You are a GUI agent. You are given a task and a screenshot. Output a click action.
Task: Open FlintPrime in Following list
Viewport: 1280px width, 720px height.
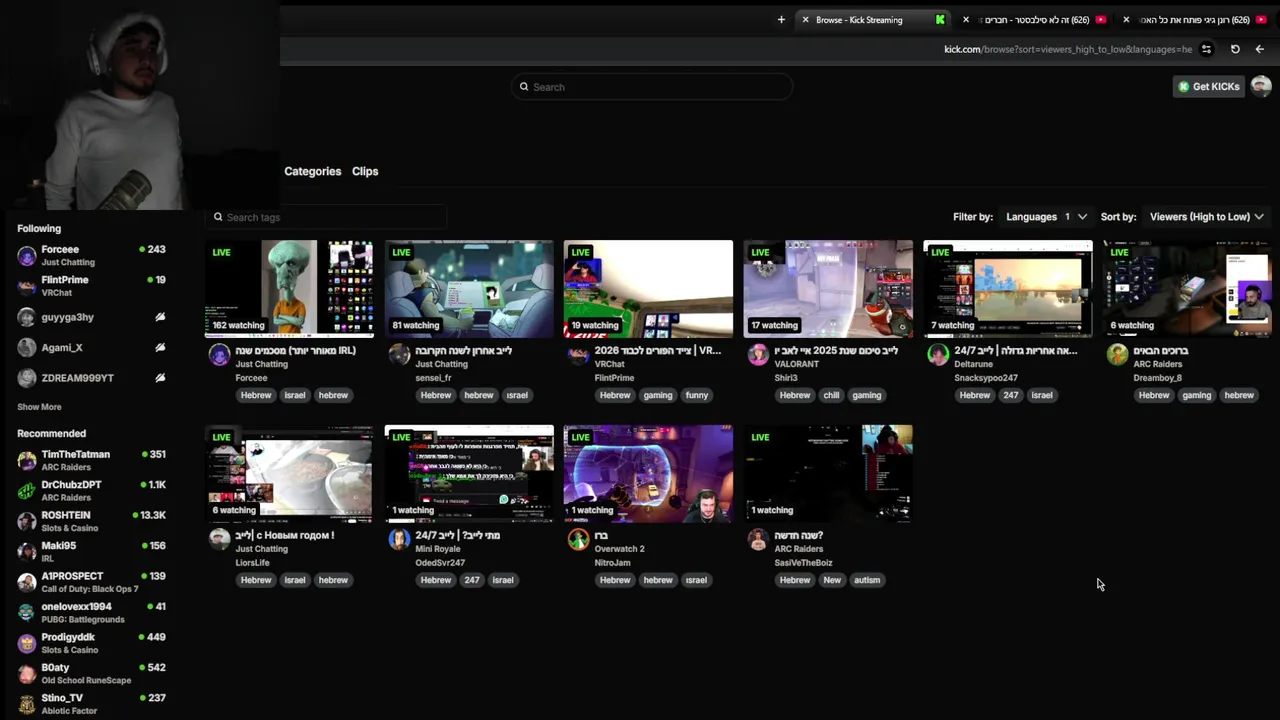[x=90, y=286]
